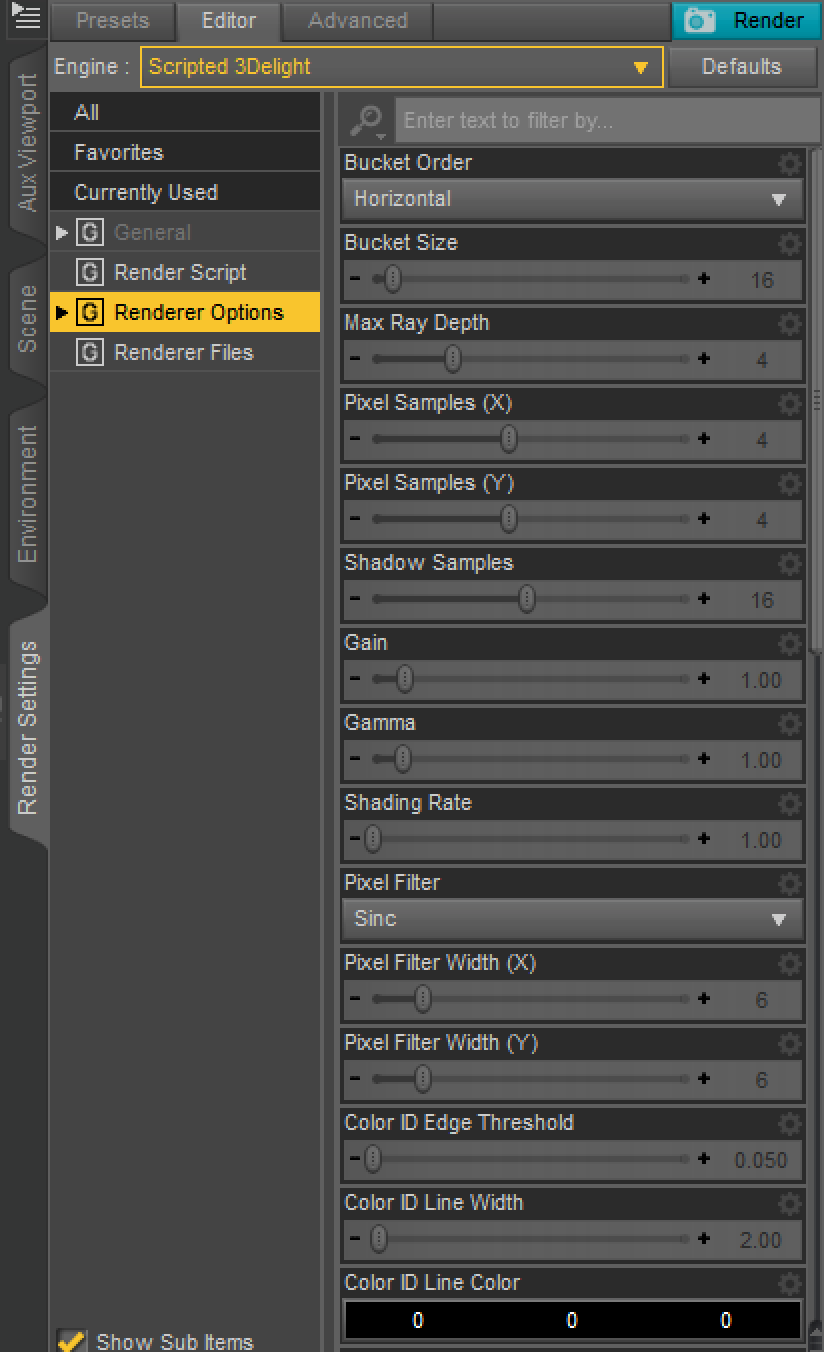The image size is (824, 1352).
Task: Select the All category
Action: click(185, 113)
